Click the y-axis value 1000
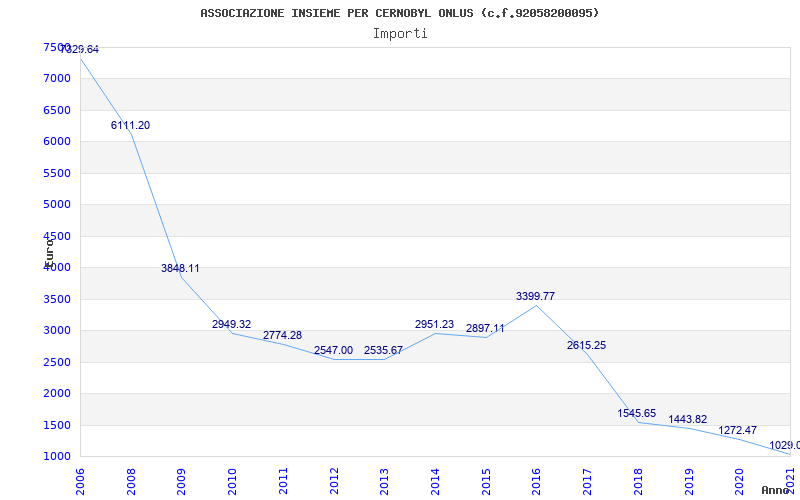This screenshot has height=500, width=800. [57, 457]
